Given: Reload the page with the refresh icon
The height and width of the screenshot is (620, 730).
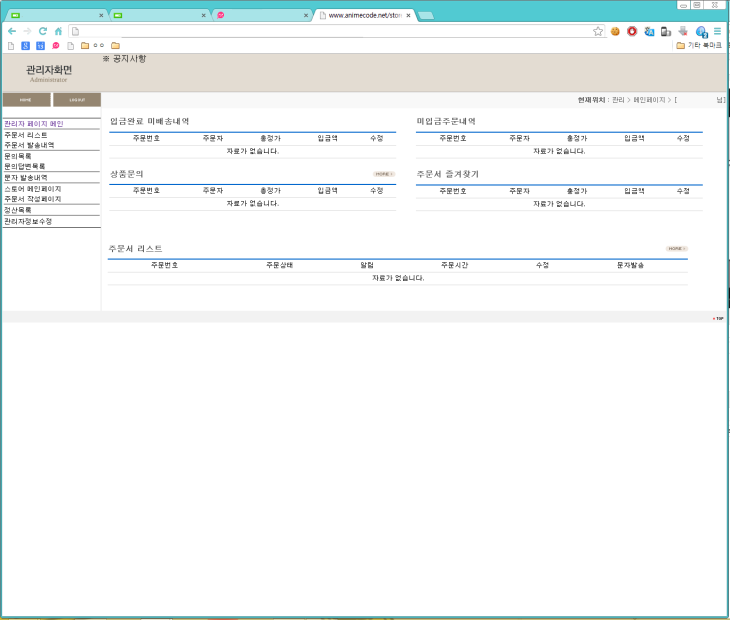Looking at the screenshot, I should [43, 31].
